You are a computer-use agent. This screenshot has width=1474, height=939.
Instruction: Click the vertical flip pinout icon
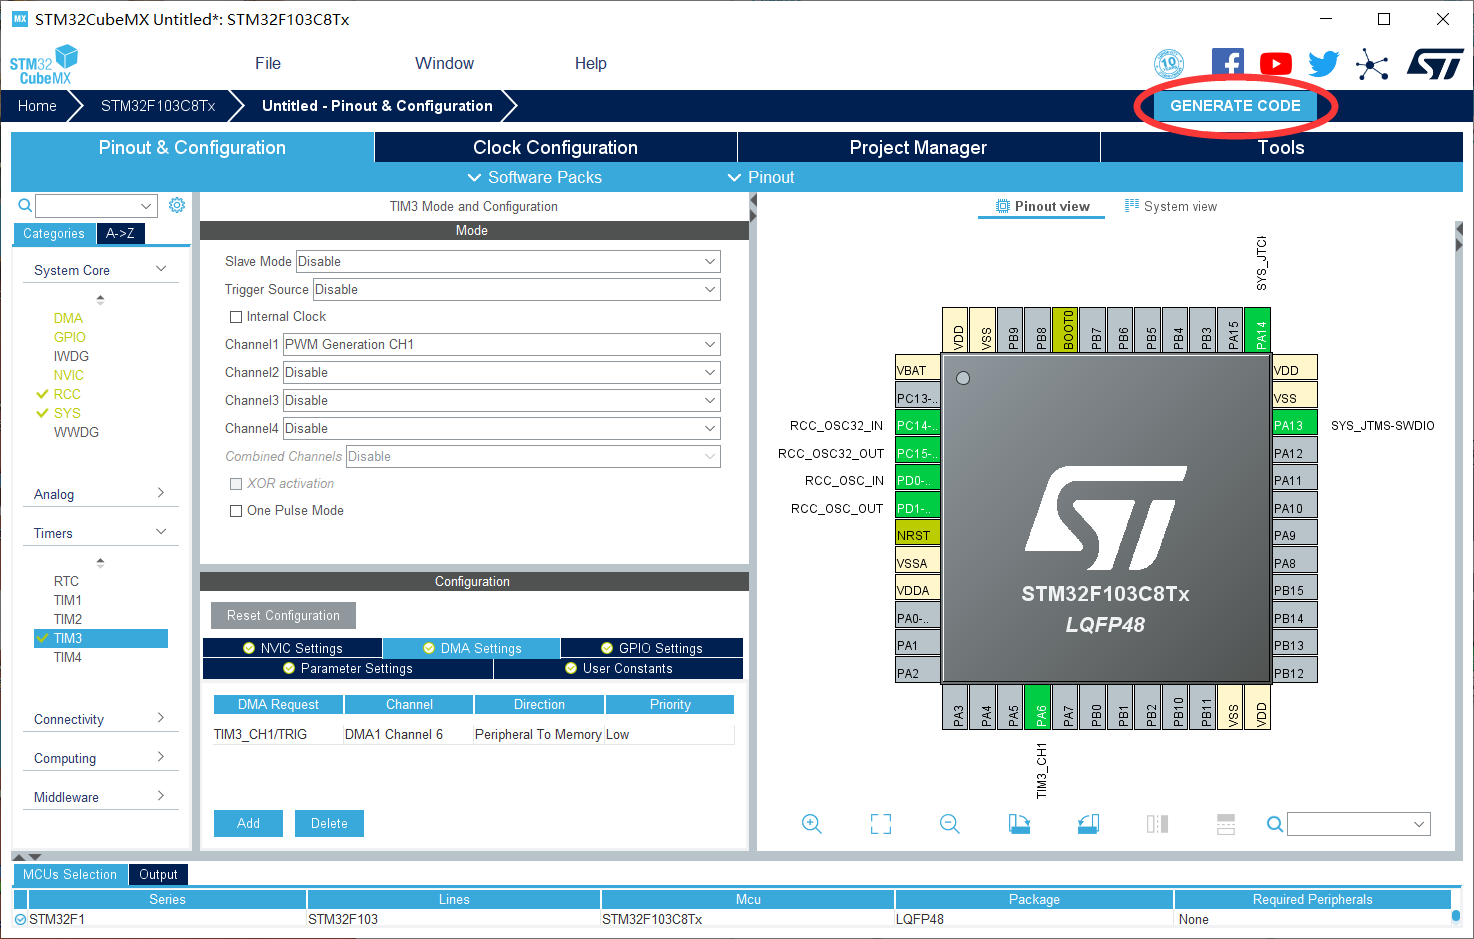[x=1226, y=824]
